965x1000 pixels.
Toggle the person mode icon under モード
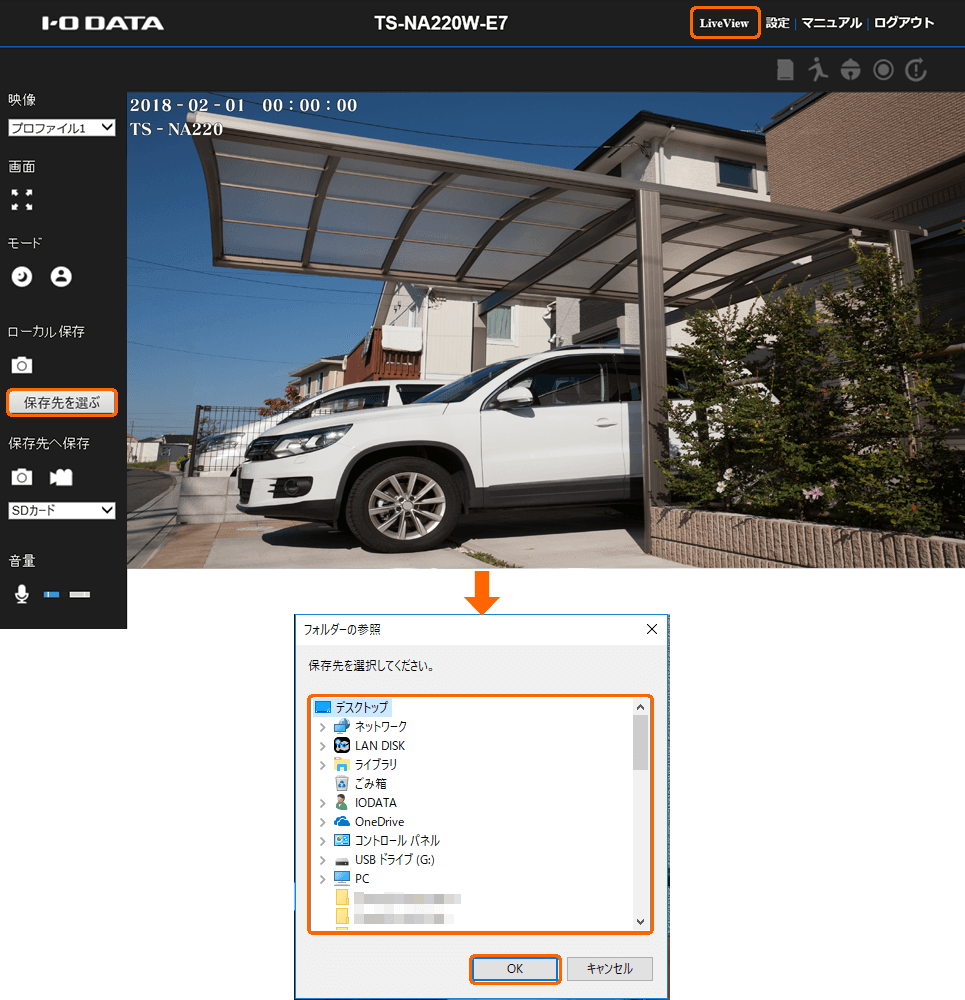(x=61, y=277)
